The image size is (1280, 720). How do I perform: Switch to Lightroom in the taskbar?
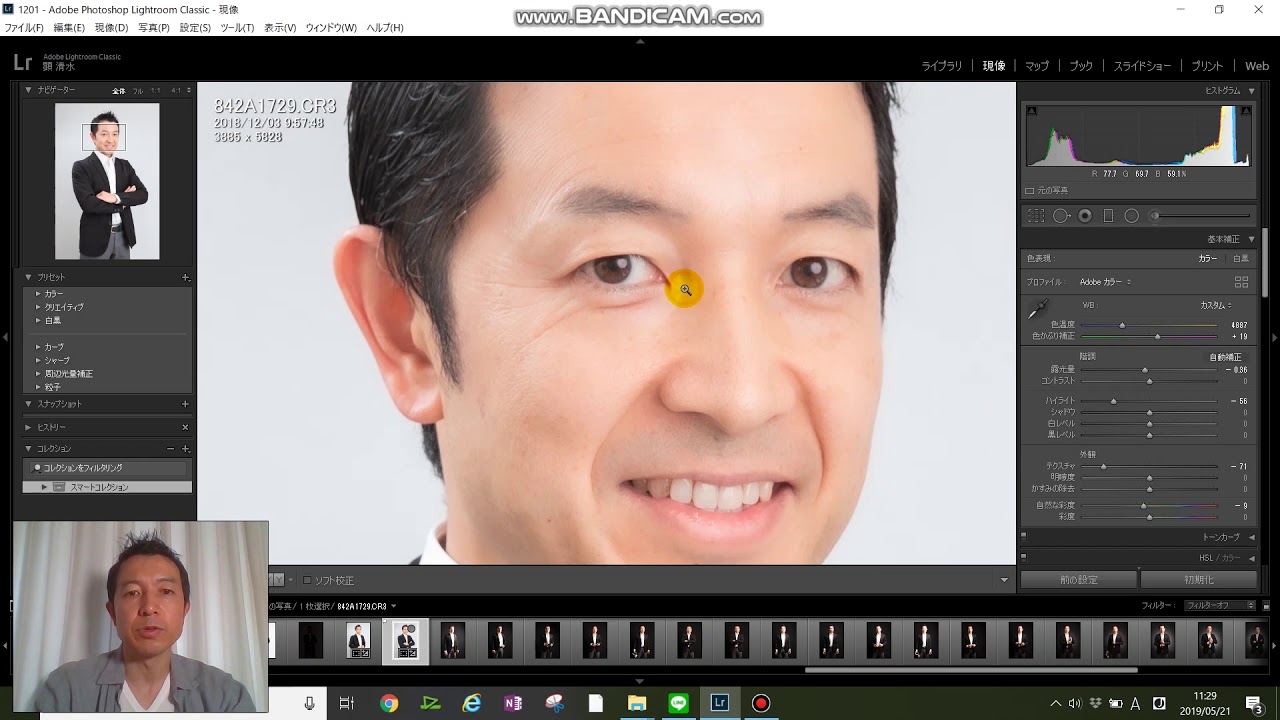pos(719,703)
